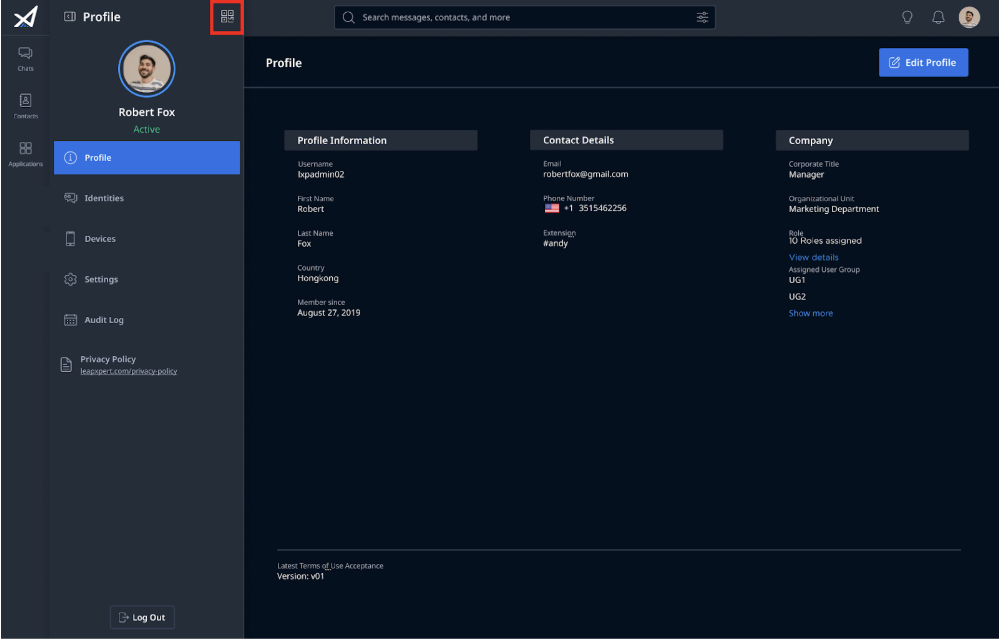
Task: Click the phone number 3515462256
Action: (x=603, y=209)
